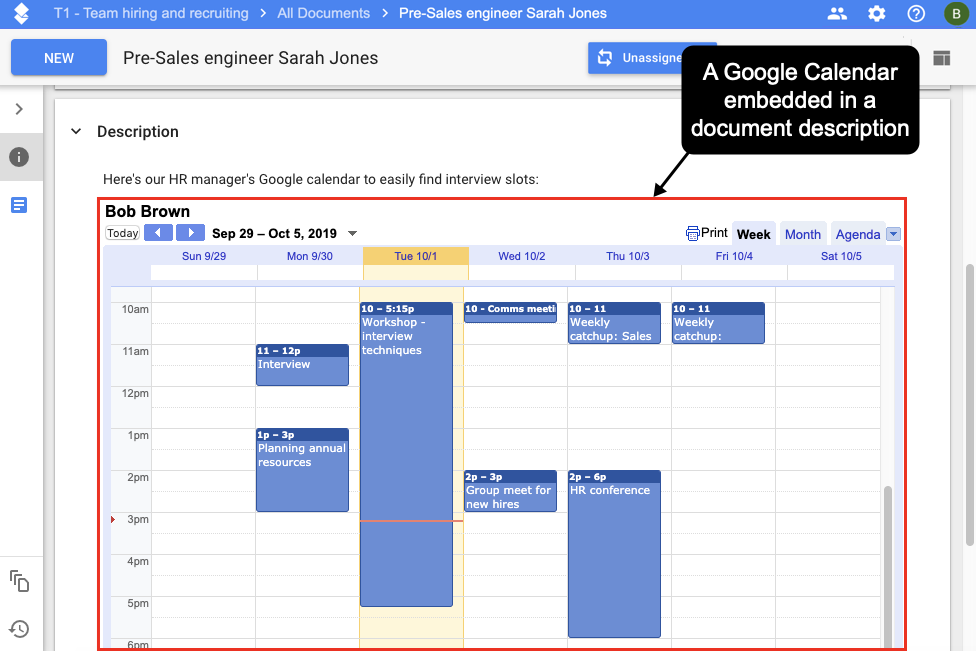This screenshot has height=651, width=976.
Task: Click the Mon 9/30 day header
Action: coord(310,256)
